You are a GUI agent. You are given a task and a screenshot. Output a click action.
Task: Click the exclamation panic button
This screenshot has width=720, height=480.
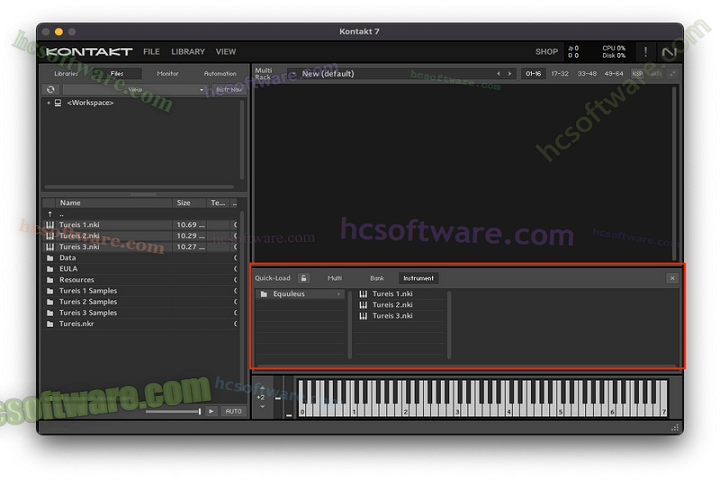tap(645, 52)
